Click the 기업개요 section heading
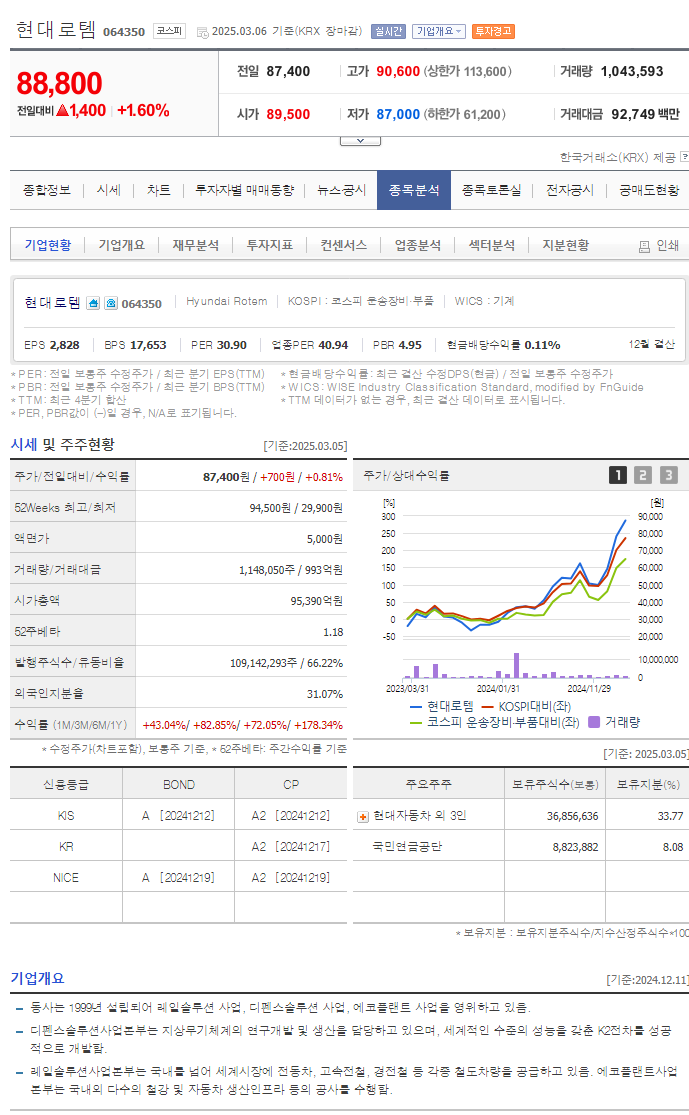The image size is (689, 1115). pyautogui.click(x=37, y=978)
